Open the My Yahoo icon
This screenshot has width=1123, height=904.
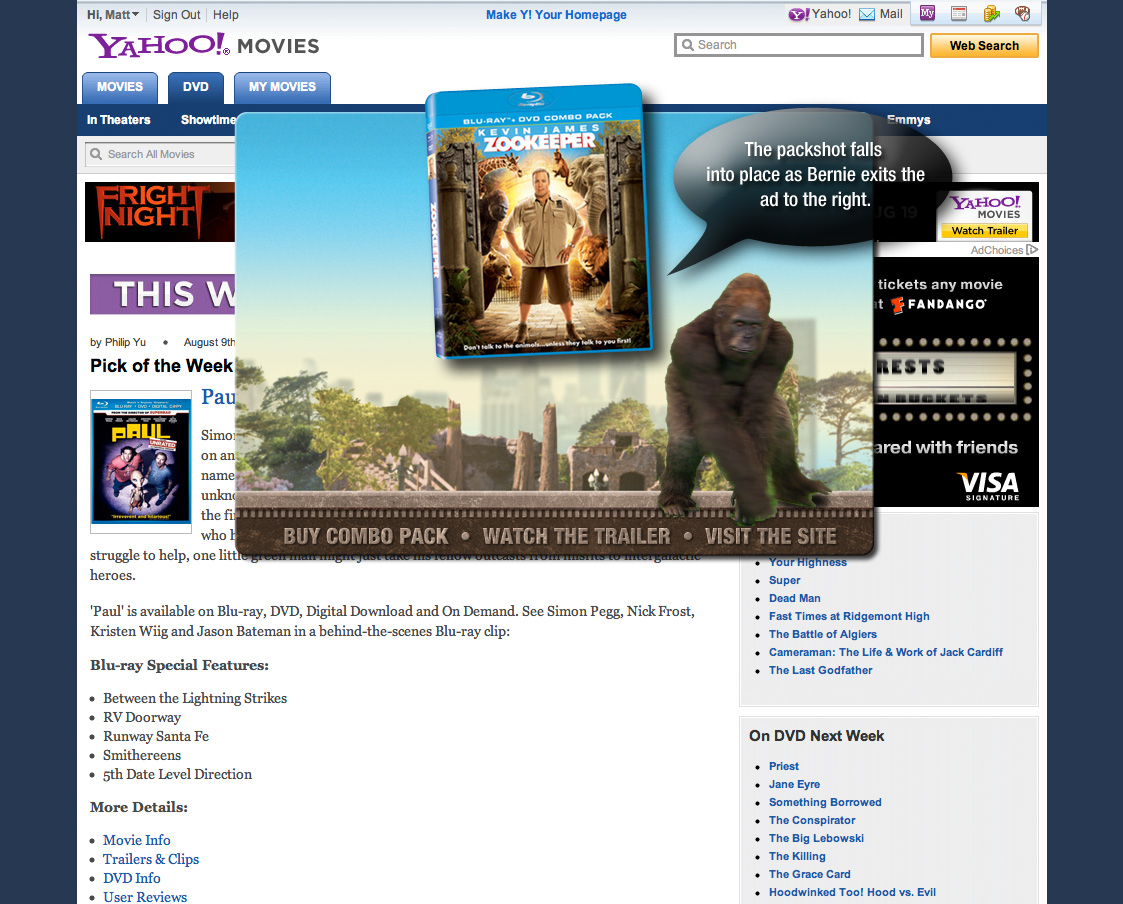pos(927,13)
